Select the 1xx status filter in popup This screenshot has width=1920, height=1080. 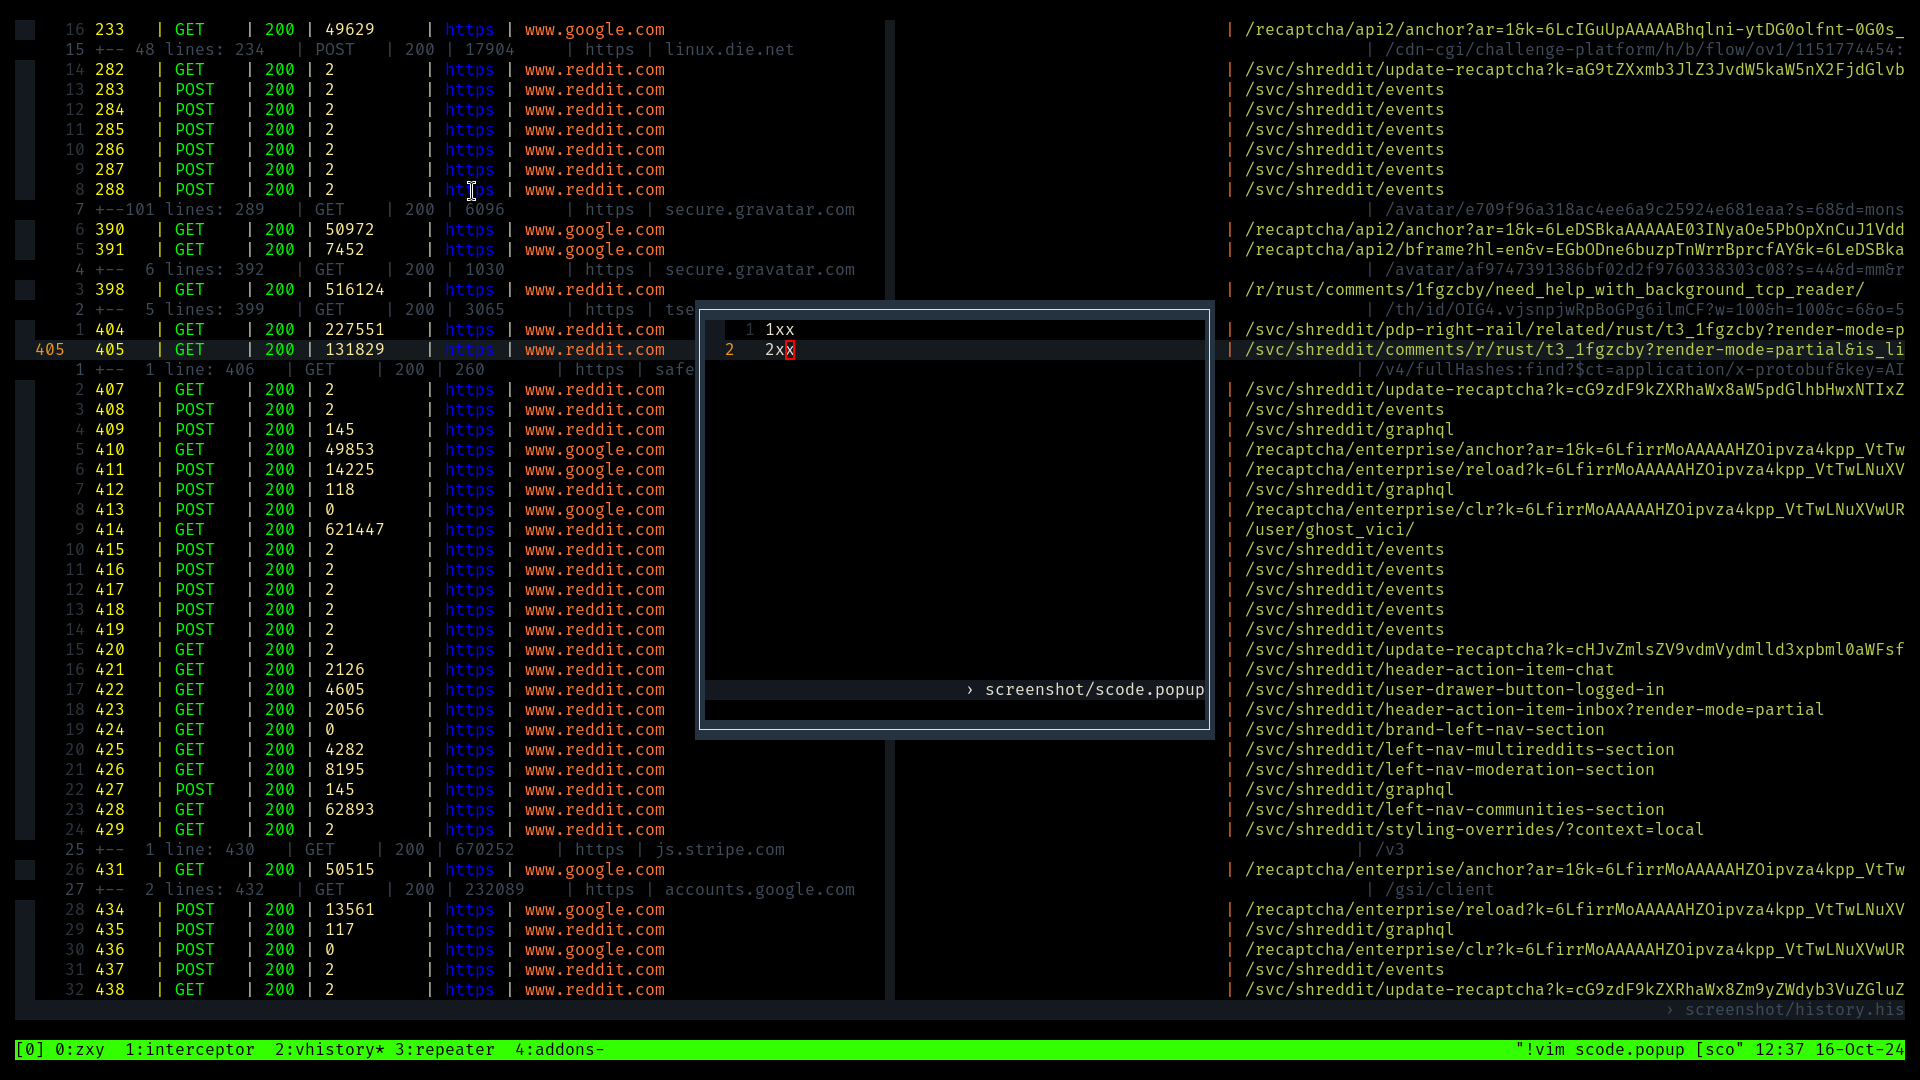coord(779,330)
